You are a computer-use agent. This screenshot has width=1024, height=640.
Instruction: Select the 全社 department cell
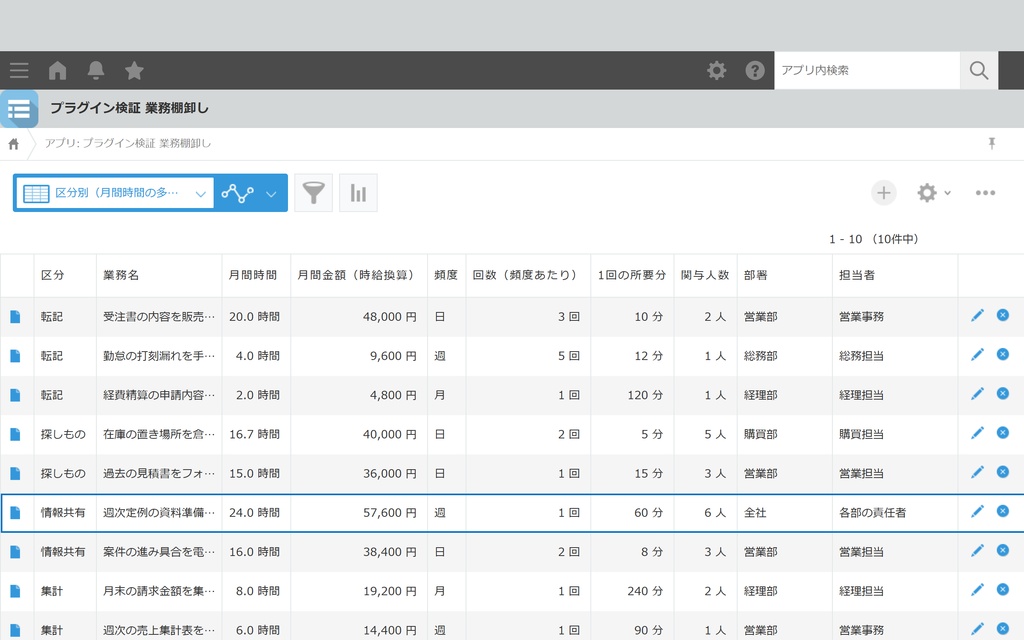click(x=784, y=513)
